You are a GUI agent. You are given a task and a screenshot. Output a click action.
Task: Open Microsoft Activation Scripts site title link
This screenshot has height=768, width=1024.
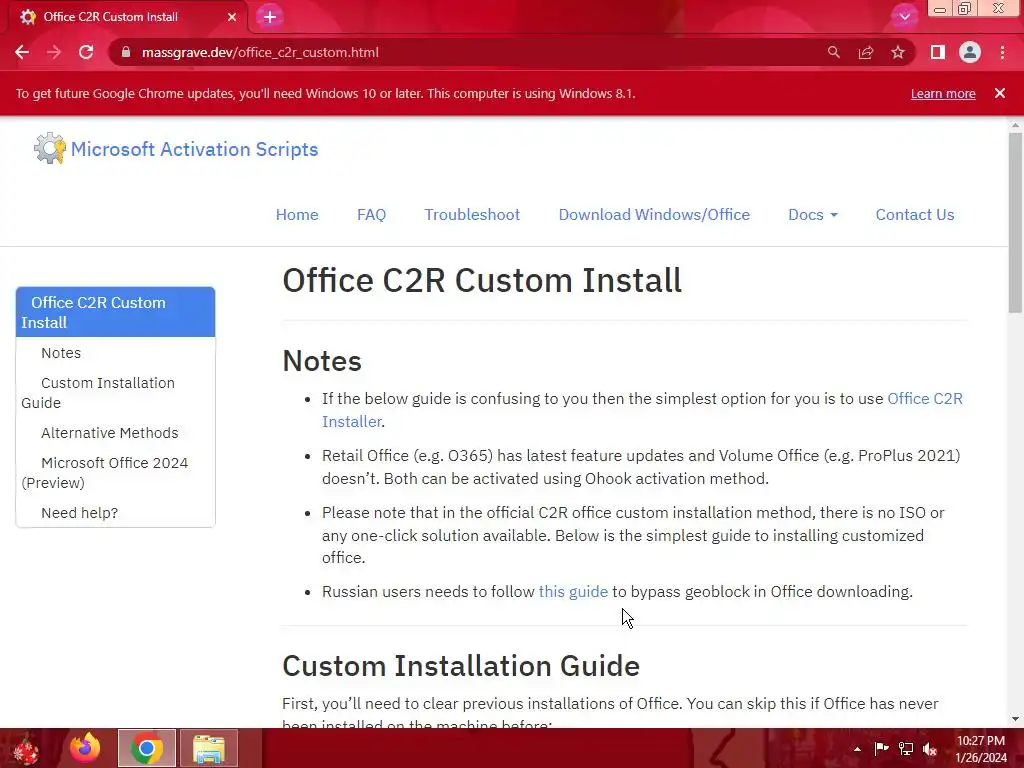195,150
